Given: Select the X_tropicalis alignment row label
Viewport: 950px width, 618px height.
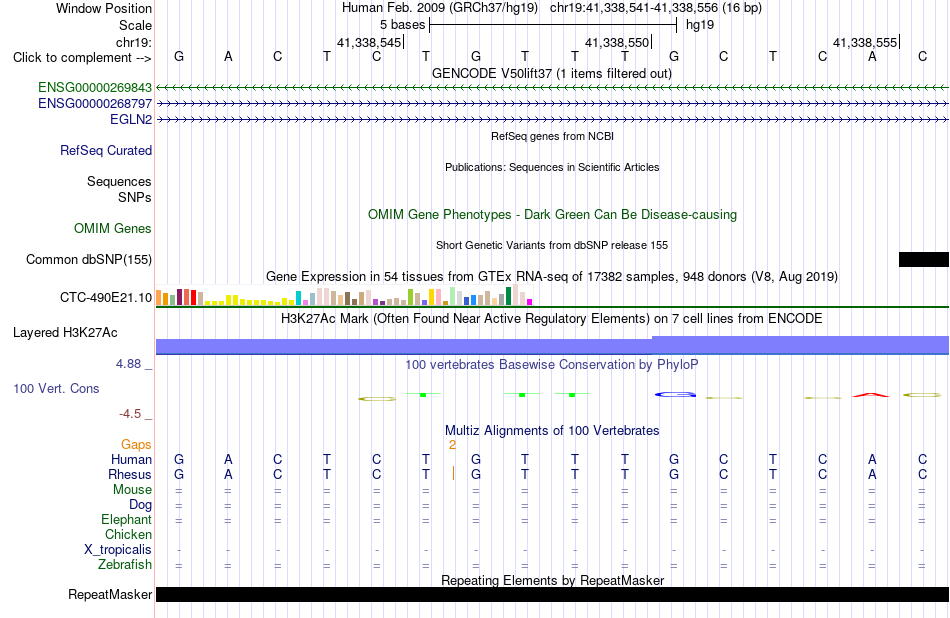Looking at the screenshot, I should pos(118,550).
